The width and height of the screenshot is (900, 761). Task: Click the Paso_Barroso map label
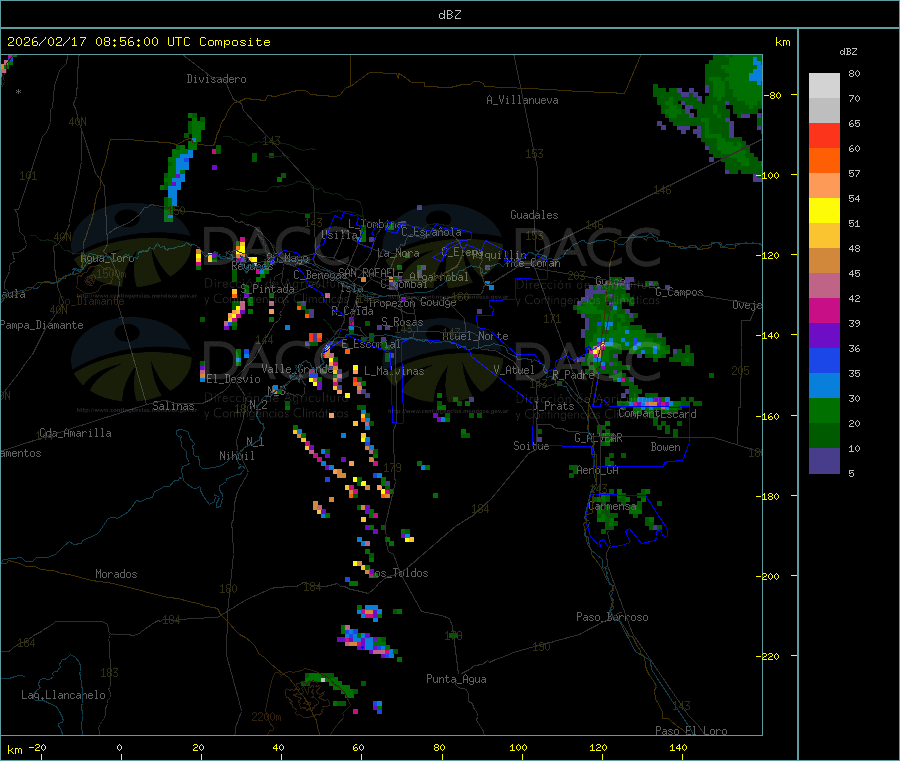point(612,617)
